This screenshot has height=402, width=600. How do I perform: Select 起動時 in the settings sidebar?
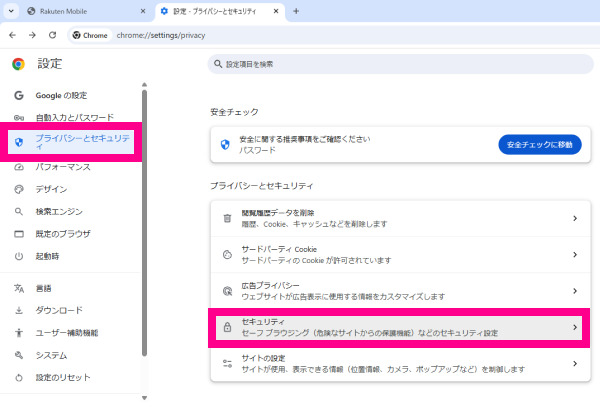click(x=48, y=256)
